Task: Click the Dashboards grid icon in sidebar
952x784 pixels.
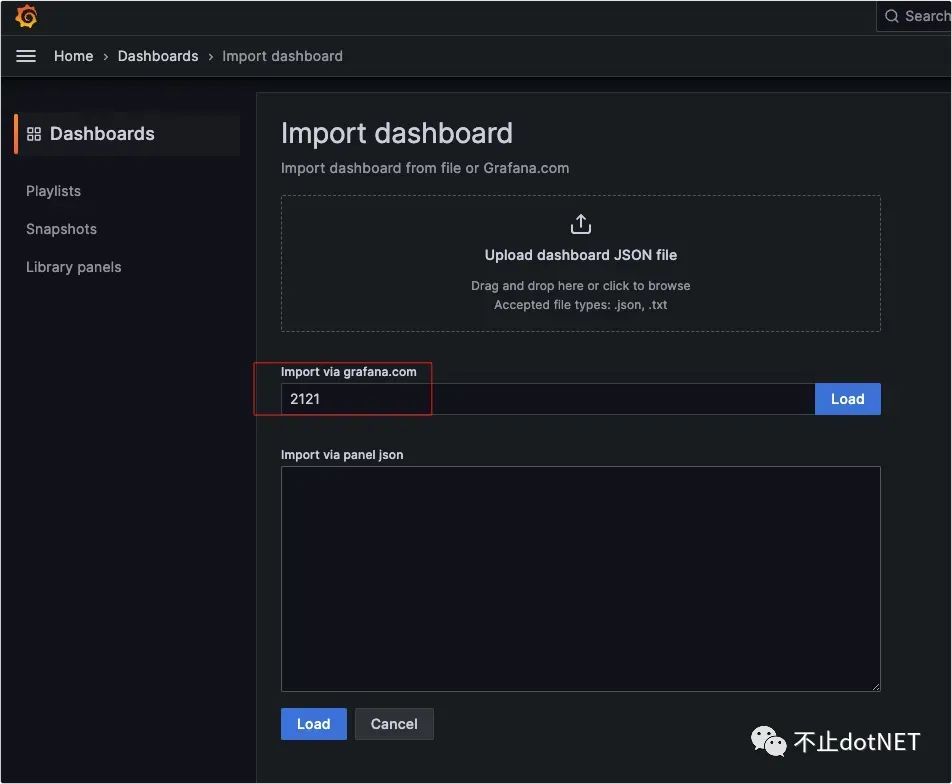Action: [34, 134]
